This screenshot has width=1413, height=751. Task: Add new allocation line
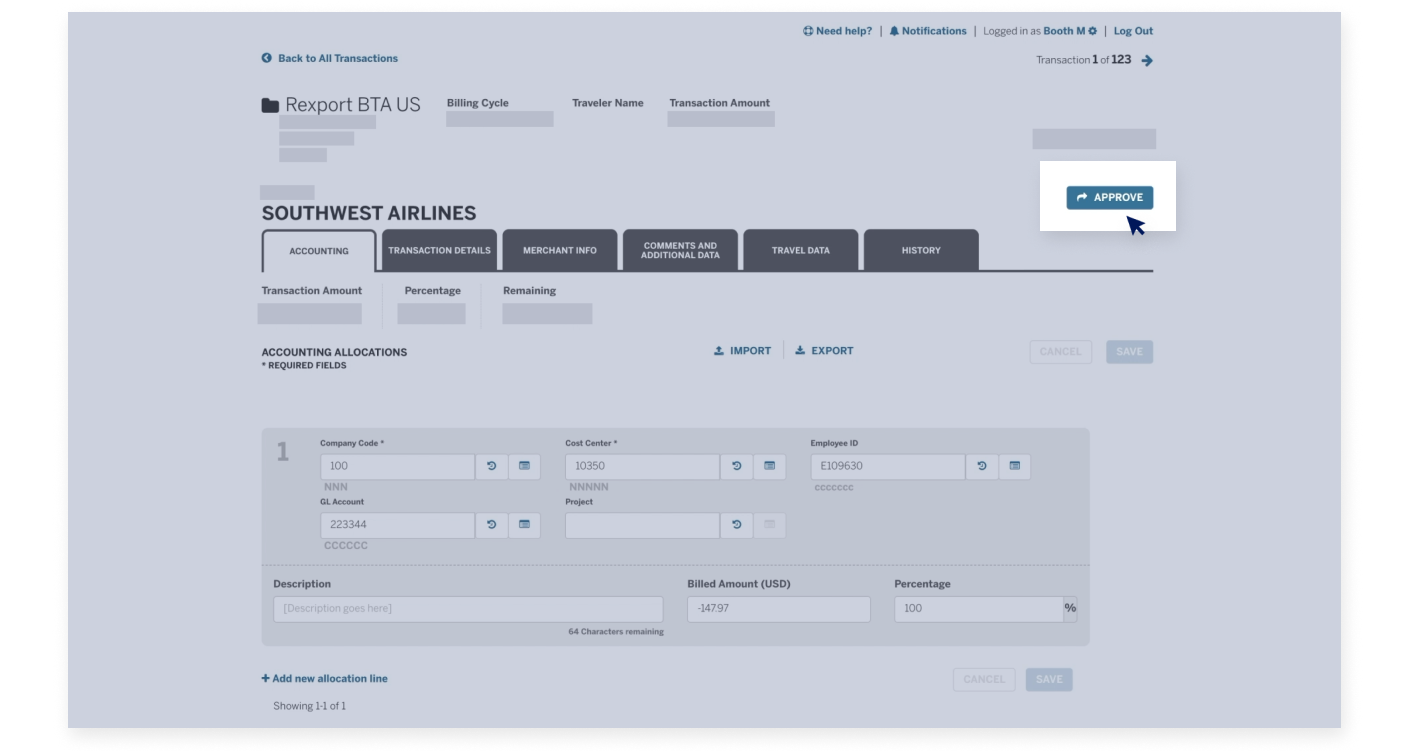[324, 678]
